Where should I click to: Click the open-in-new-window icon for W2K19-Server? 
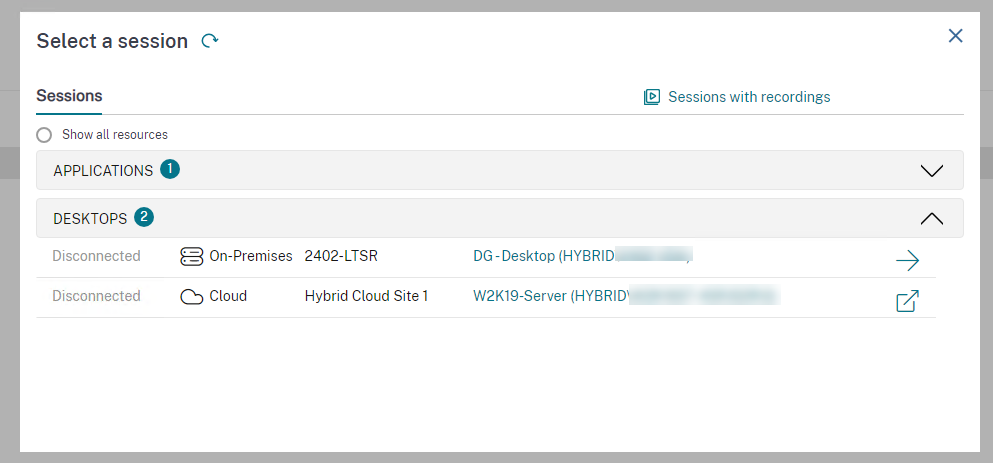click(x=907, y=301)
